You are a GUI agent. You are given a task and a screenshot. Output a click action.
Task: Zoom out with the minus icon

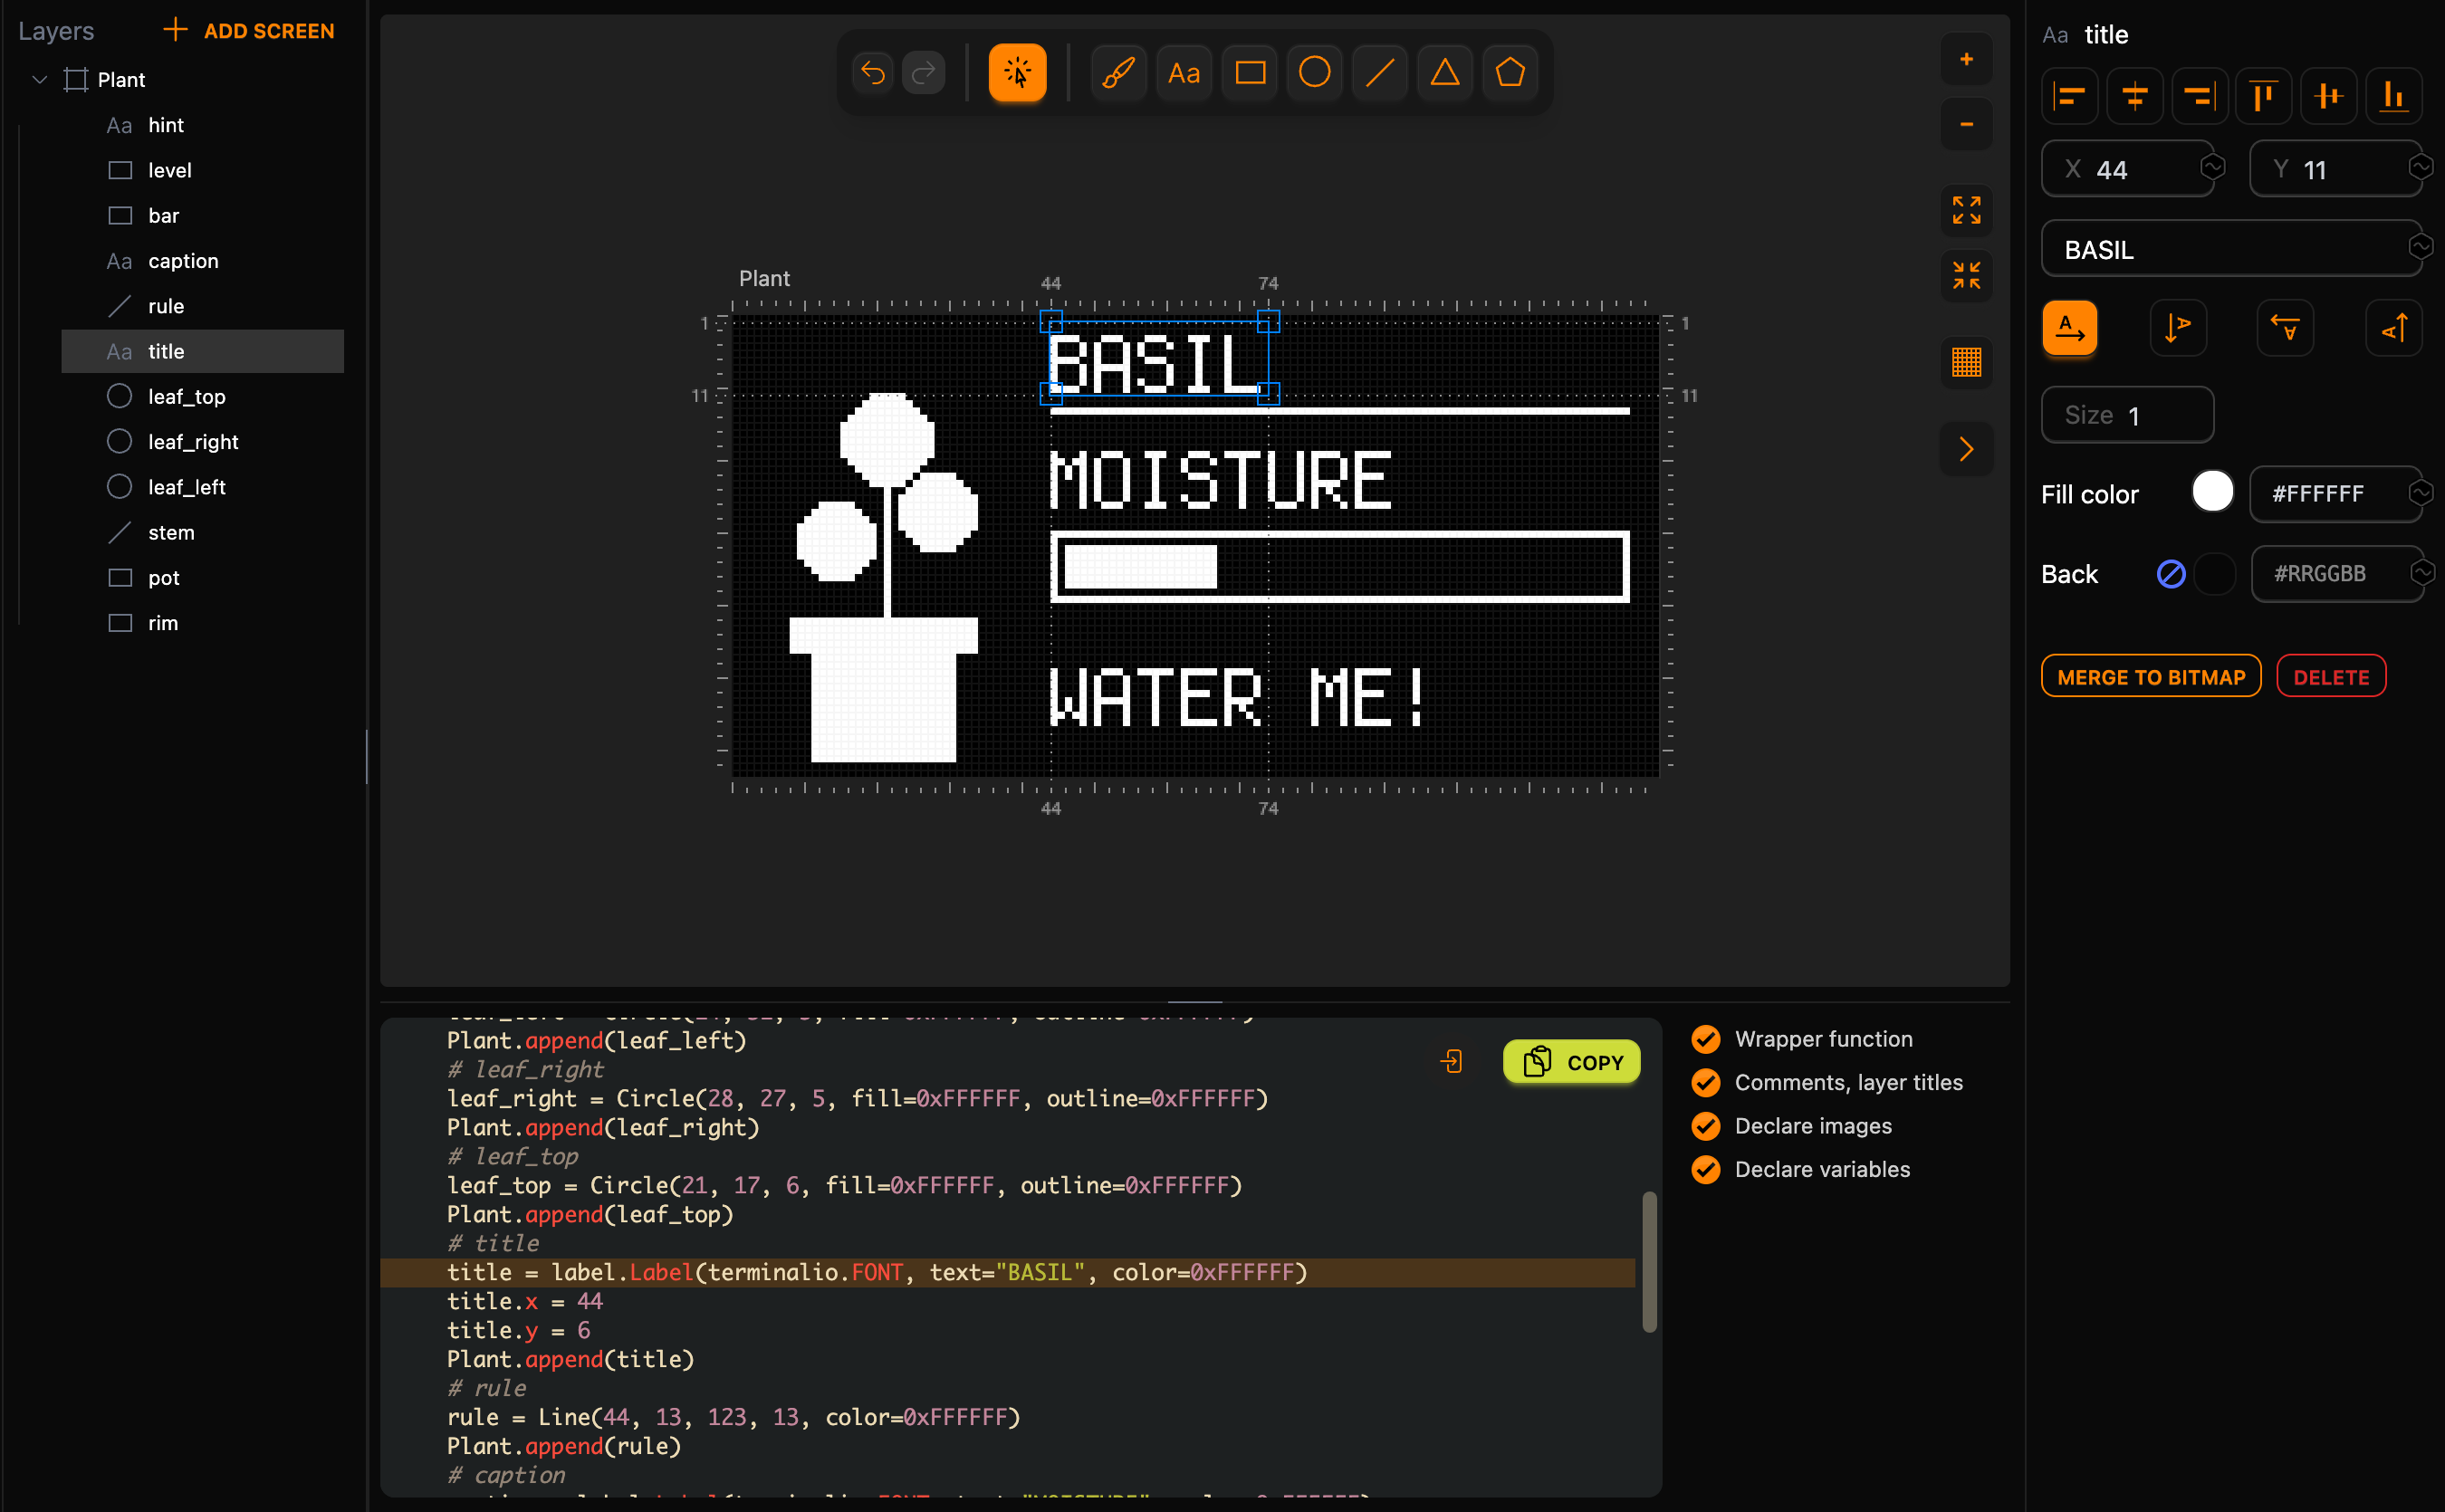pyautogui.click(x=1966, y=124)
